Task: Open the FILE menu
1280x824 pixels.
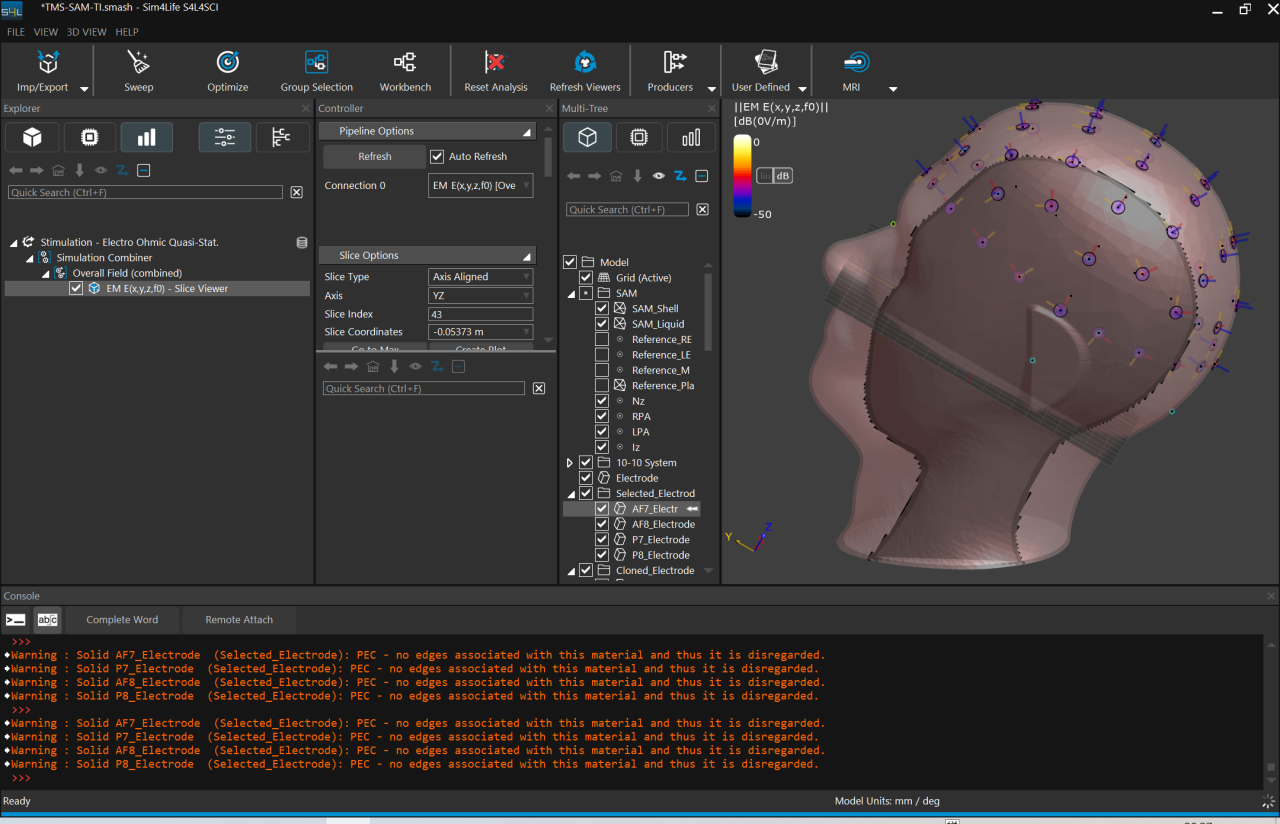Action: [x=16, y=32]
